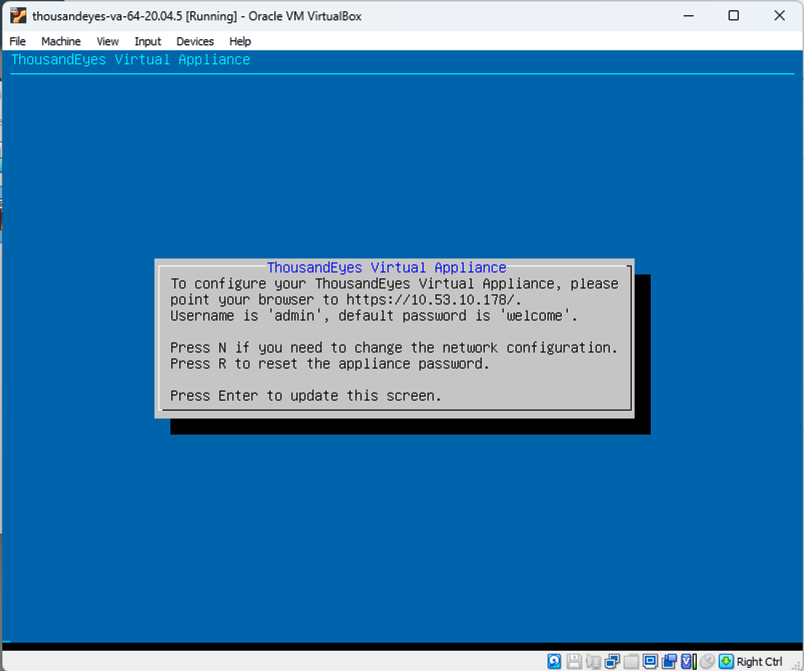This screenshot has height=671, width=804.
Task: Maximize the VirtualBox VM window
Action: coord(733,16)
